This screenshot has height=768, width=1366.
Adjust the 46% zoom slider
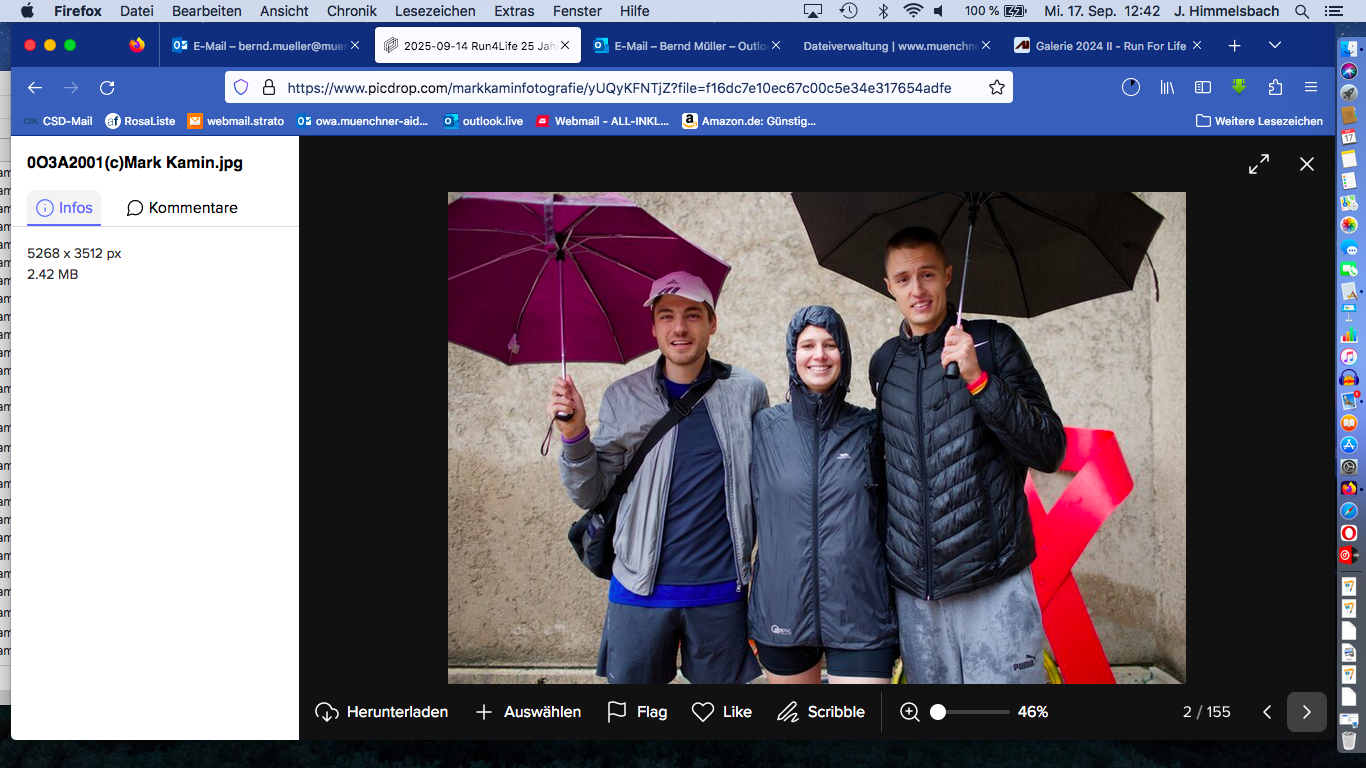tap(938, 712)
